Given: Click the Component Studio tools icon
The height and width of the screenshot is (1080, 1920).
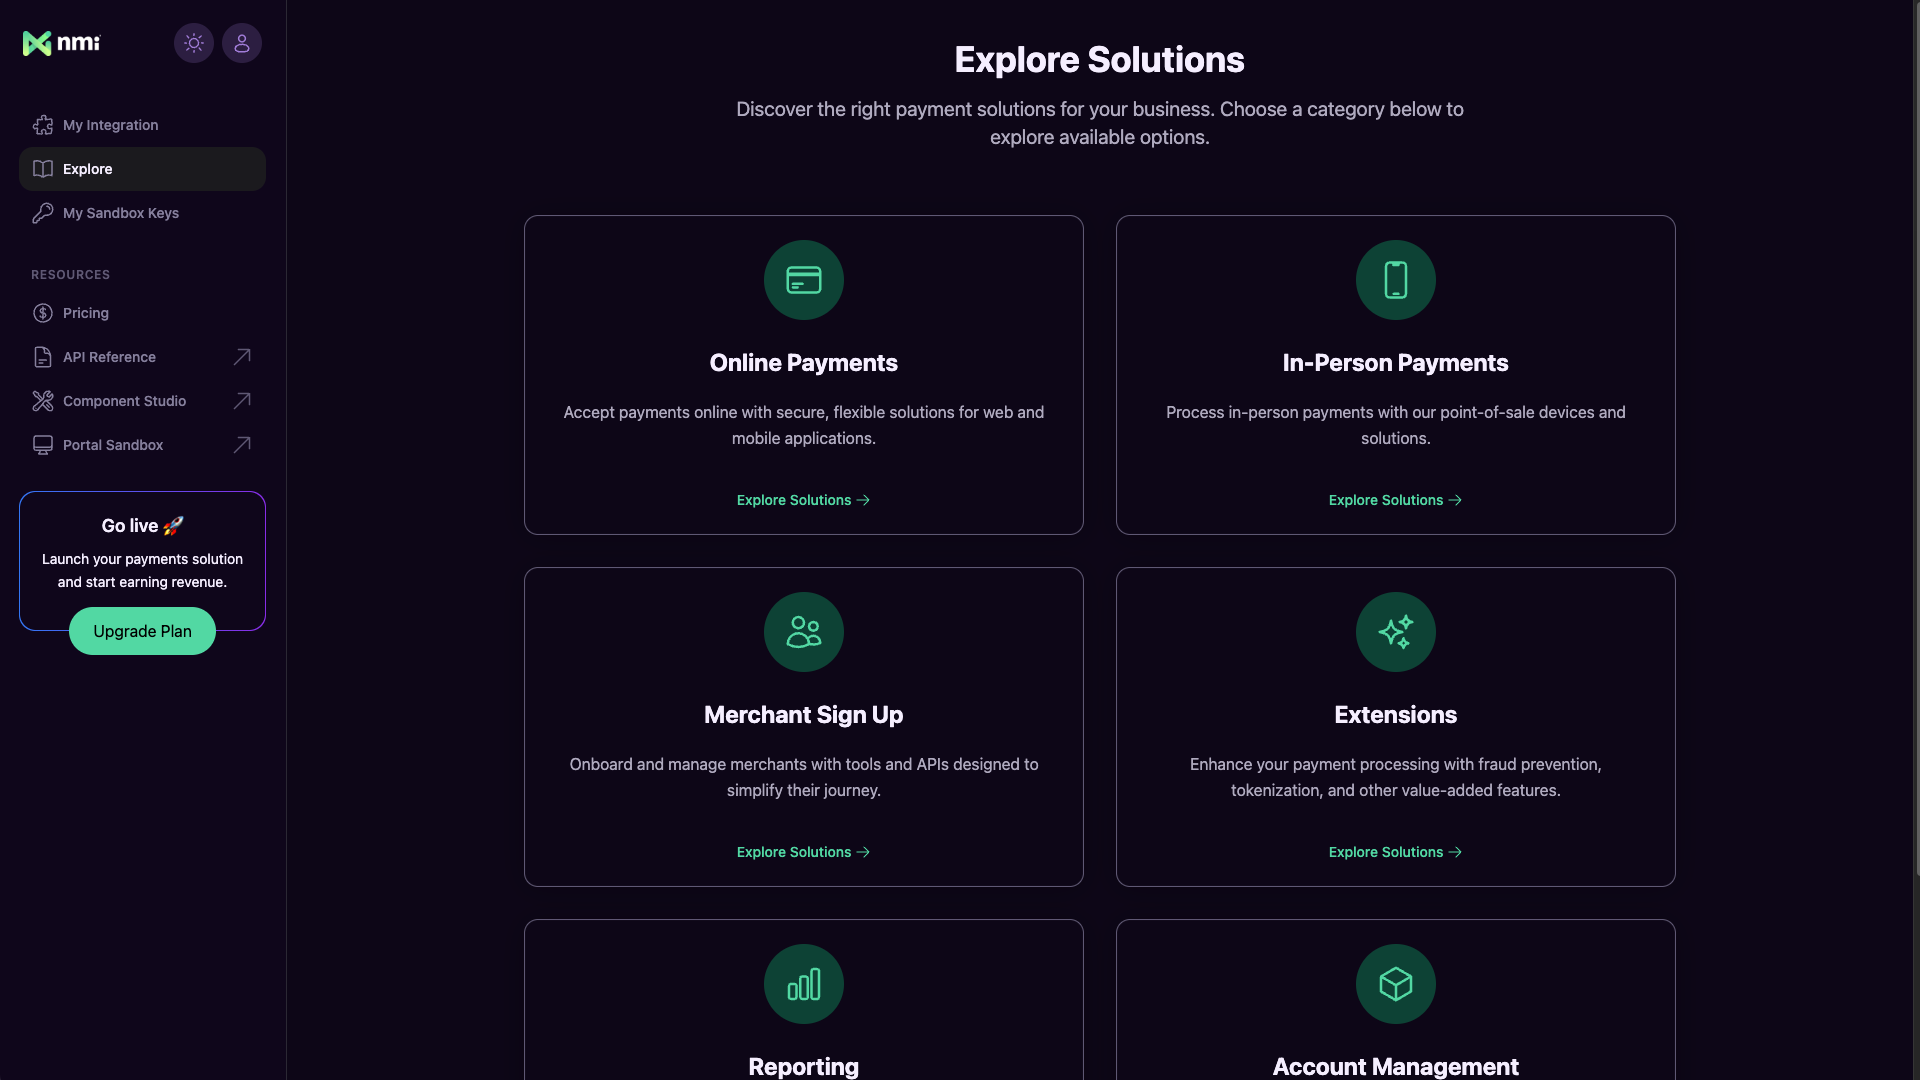Looking at the screenshot, I should [x=43, y=400].
